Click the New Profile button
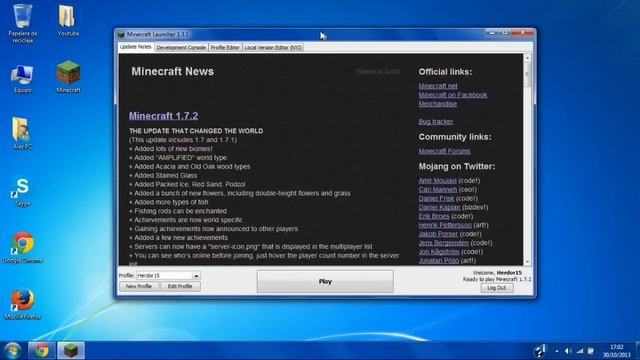Screen dimensions: 640x360 [x=139, y=287]
